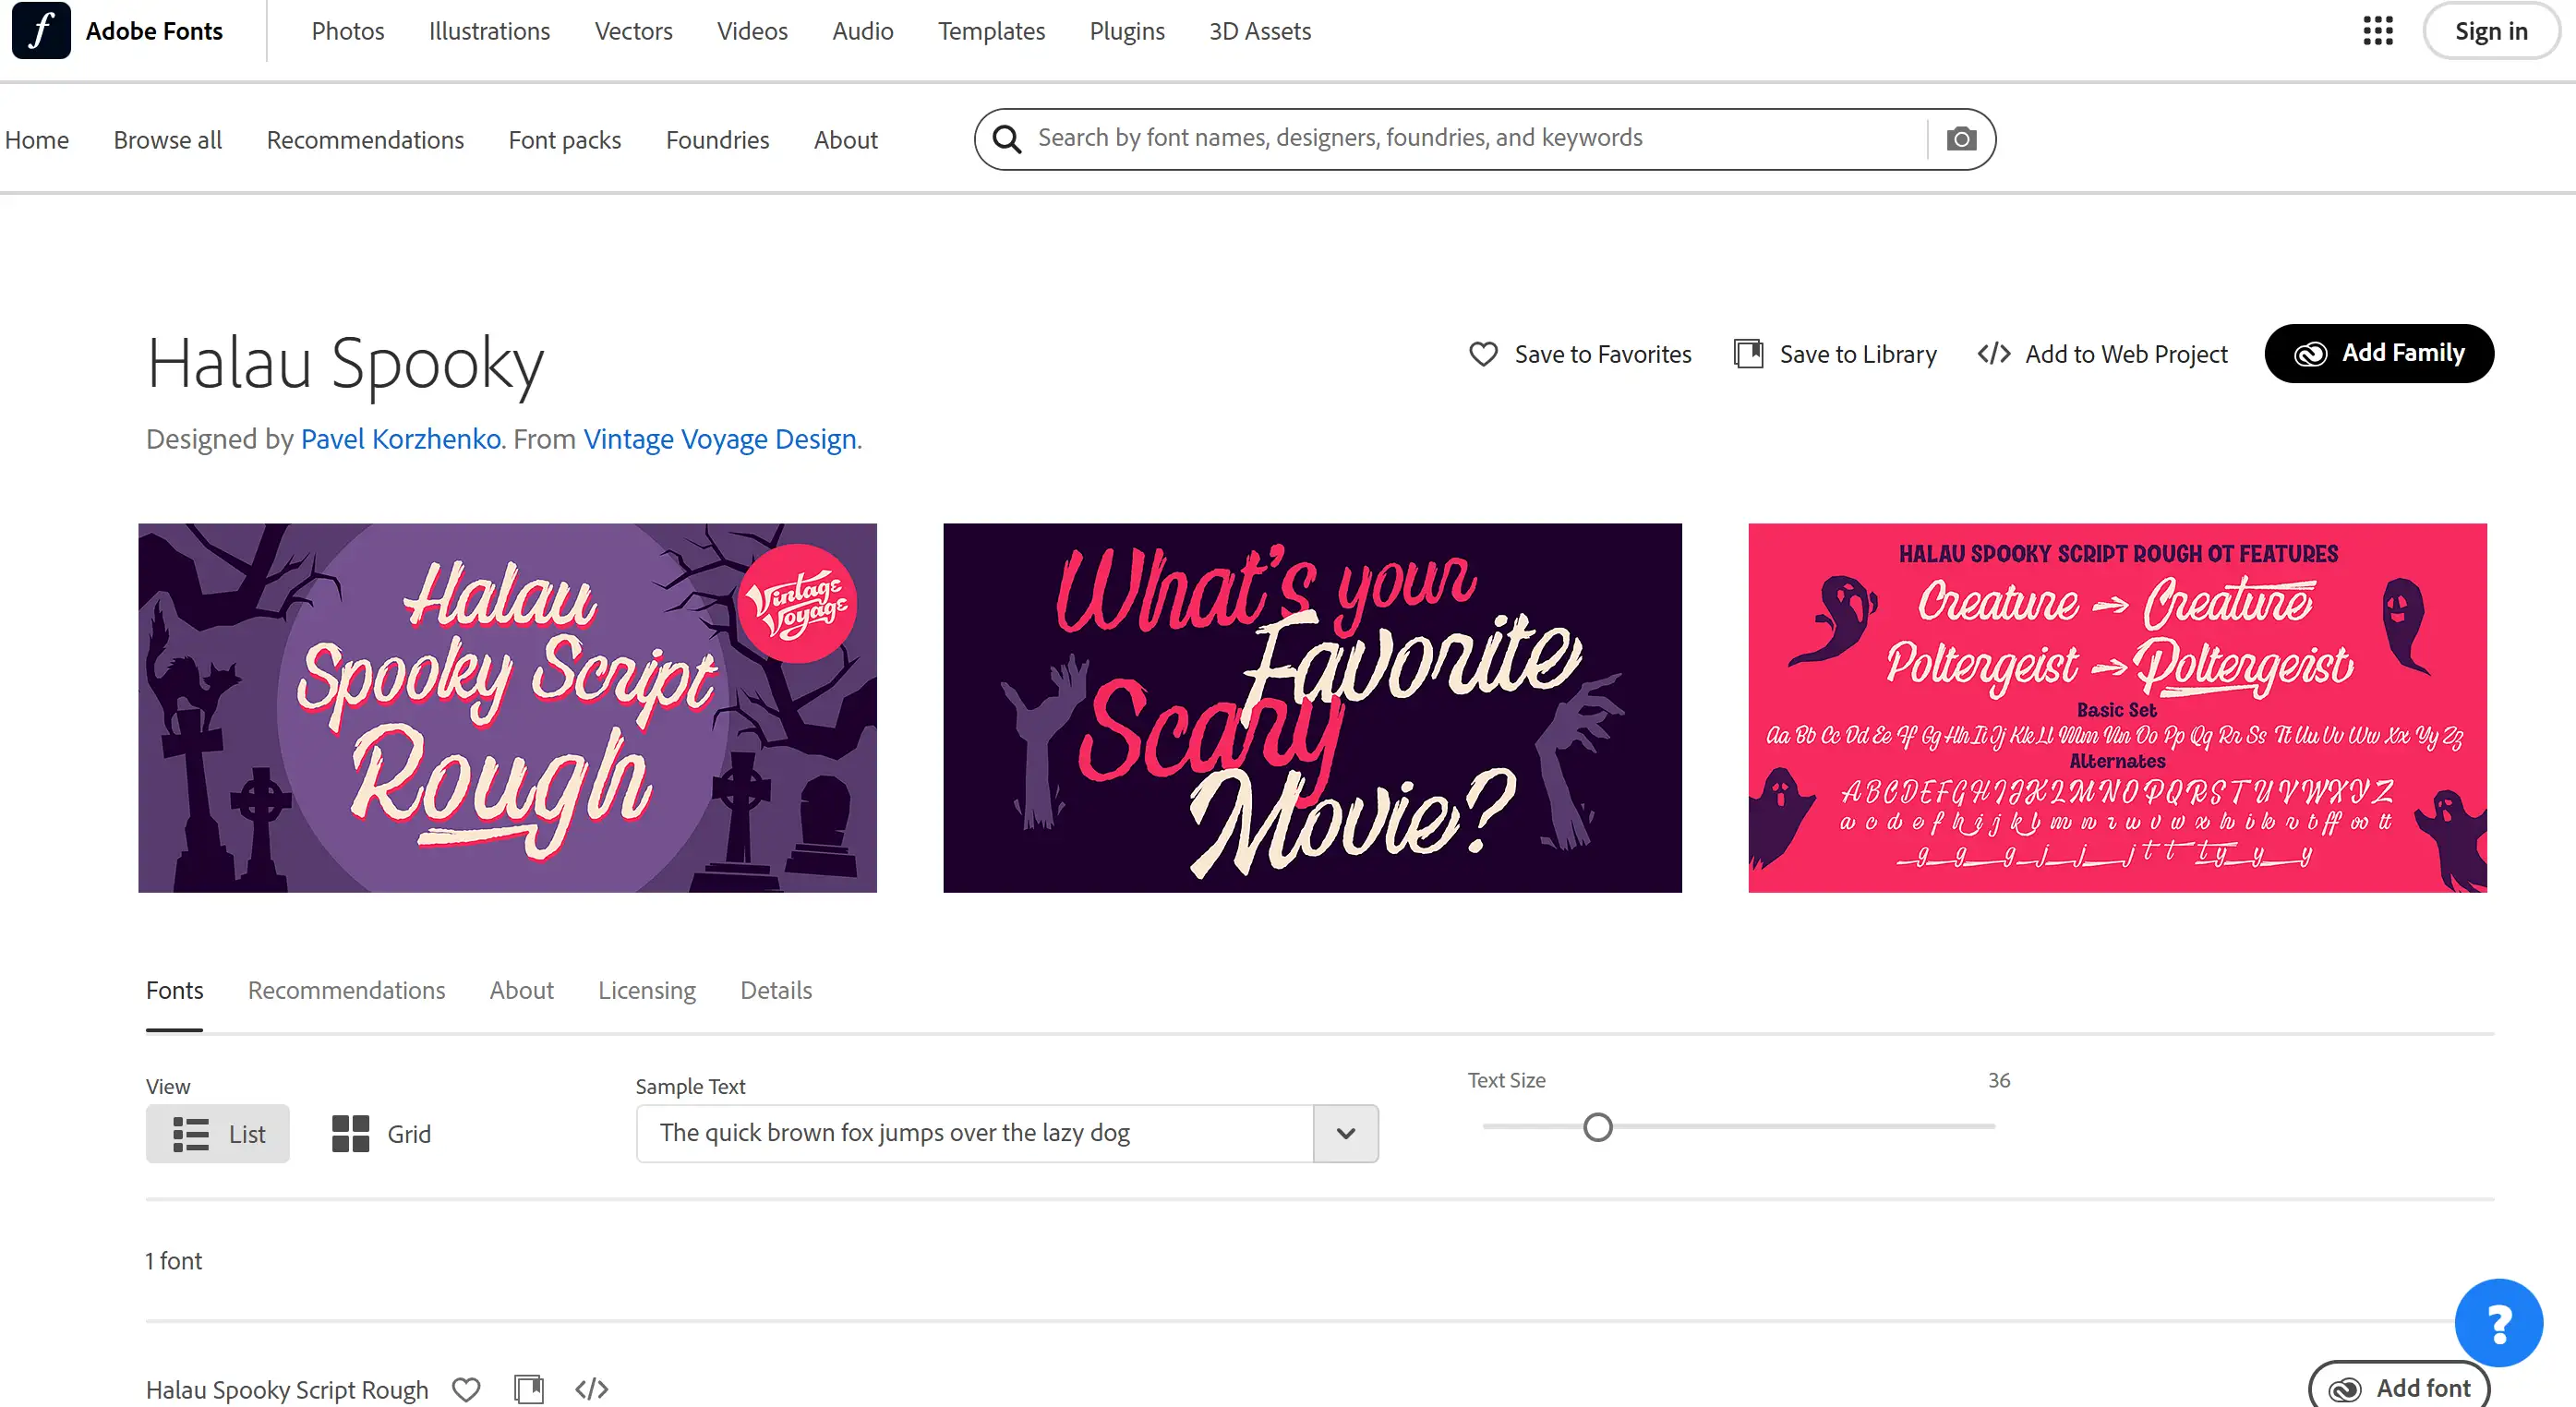2576x1407 pixels.
Task: Open the blue help question mark button
Action: pyautogui.click(x=2498, y=1323)
